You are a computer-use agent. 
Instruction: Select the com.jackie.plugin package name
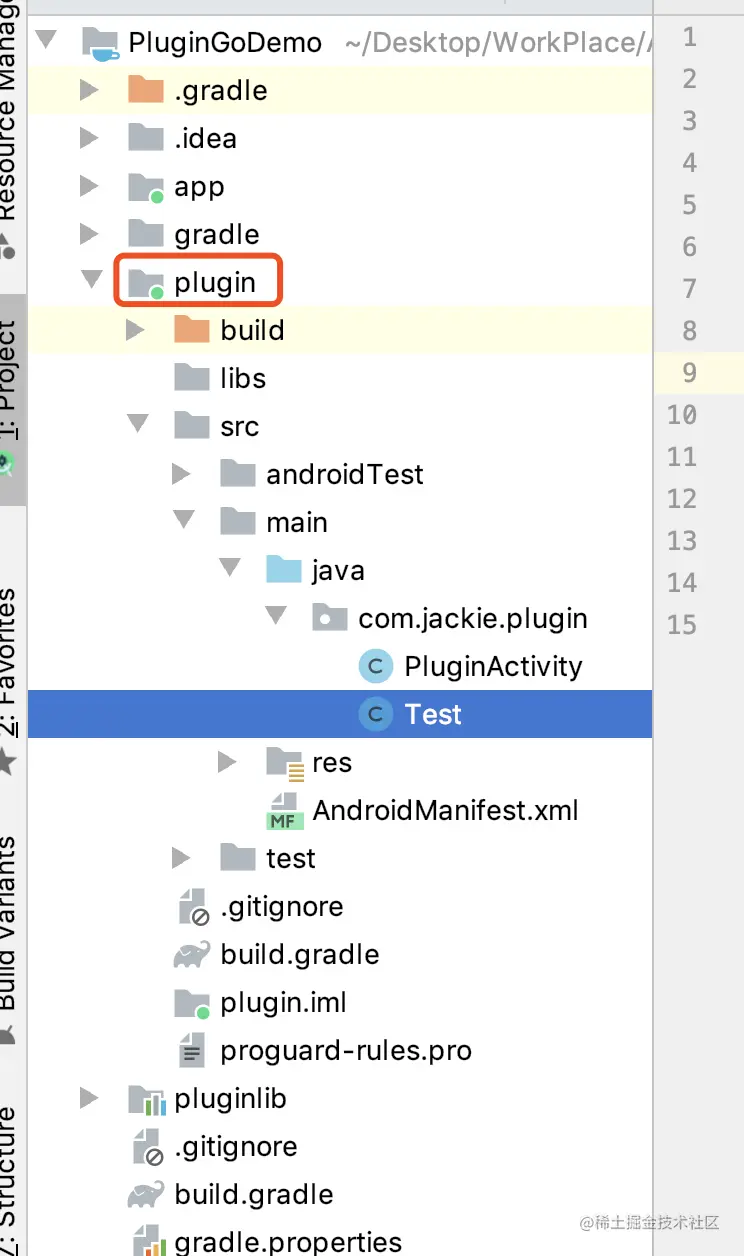pos(473,619)
